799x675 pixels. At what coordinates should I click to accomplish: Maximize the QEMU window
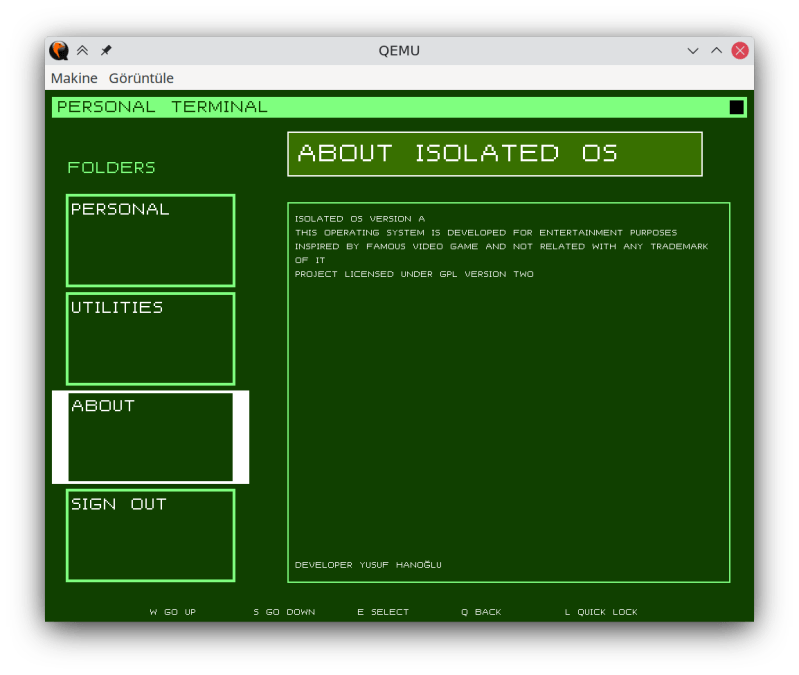[716, 50]
